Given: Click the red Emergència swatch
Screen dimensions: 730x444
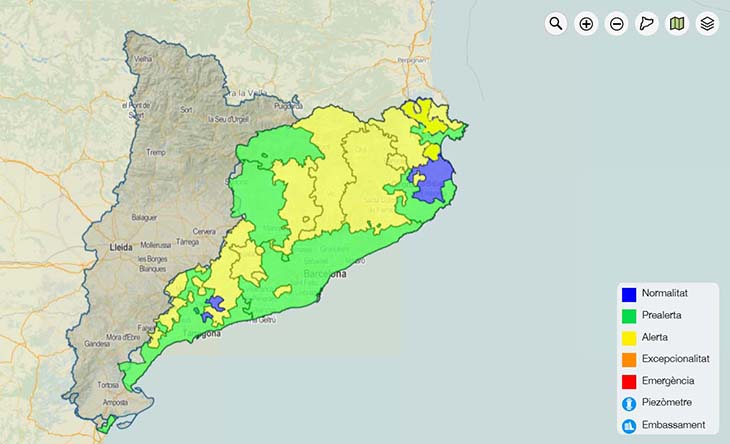Looking at the screenshot, I should pos(629,381).
